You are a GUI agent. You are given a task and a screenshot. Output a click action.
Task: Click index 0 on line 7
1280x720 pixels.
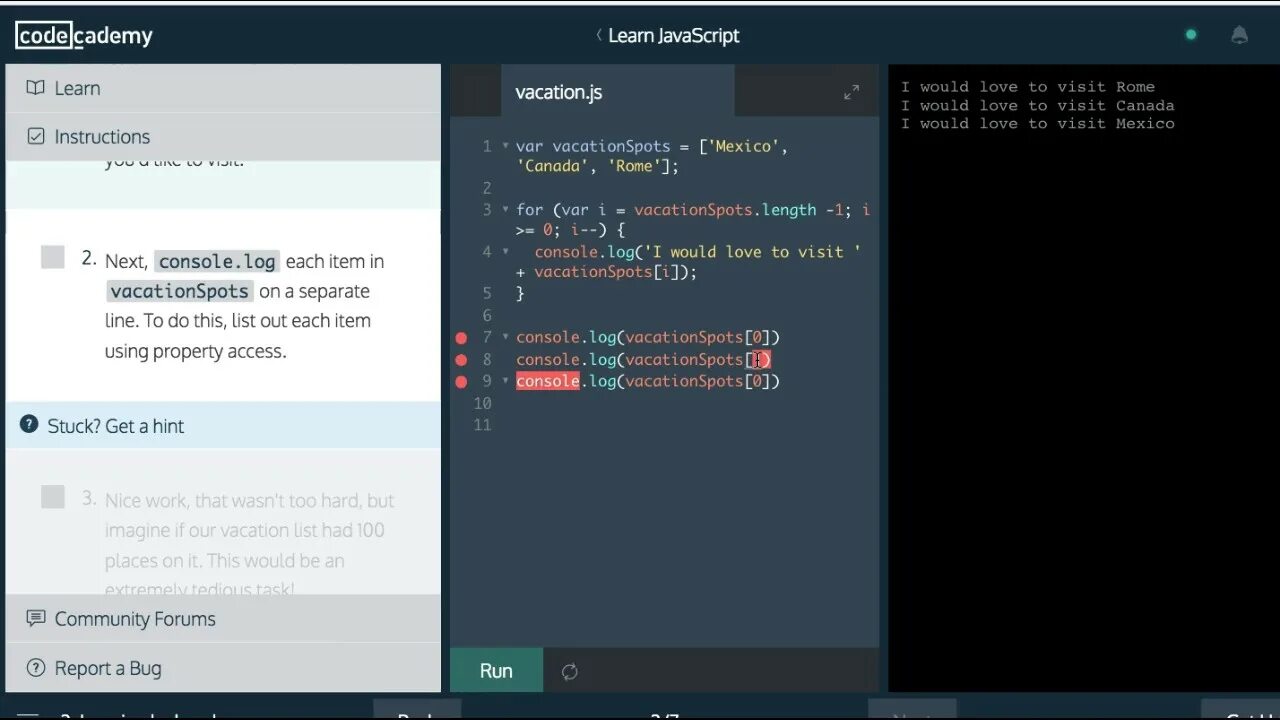[757, 337]
